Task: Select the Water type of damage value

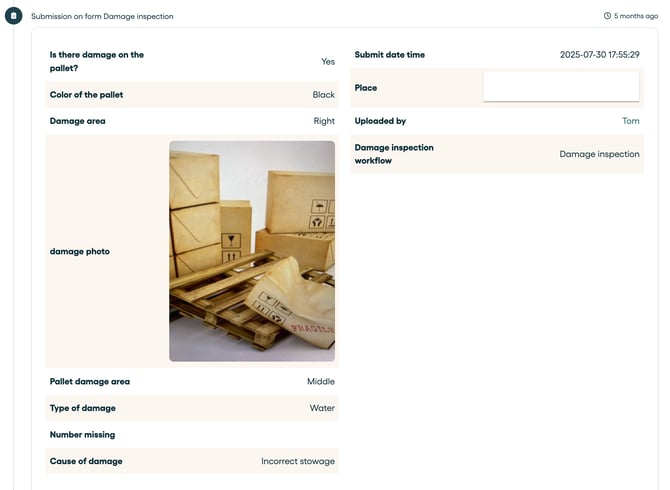Action: pos(322,408)
